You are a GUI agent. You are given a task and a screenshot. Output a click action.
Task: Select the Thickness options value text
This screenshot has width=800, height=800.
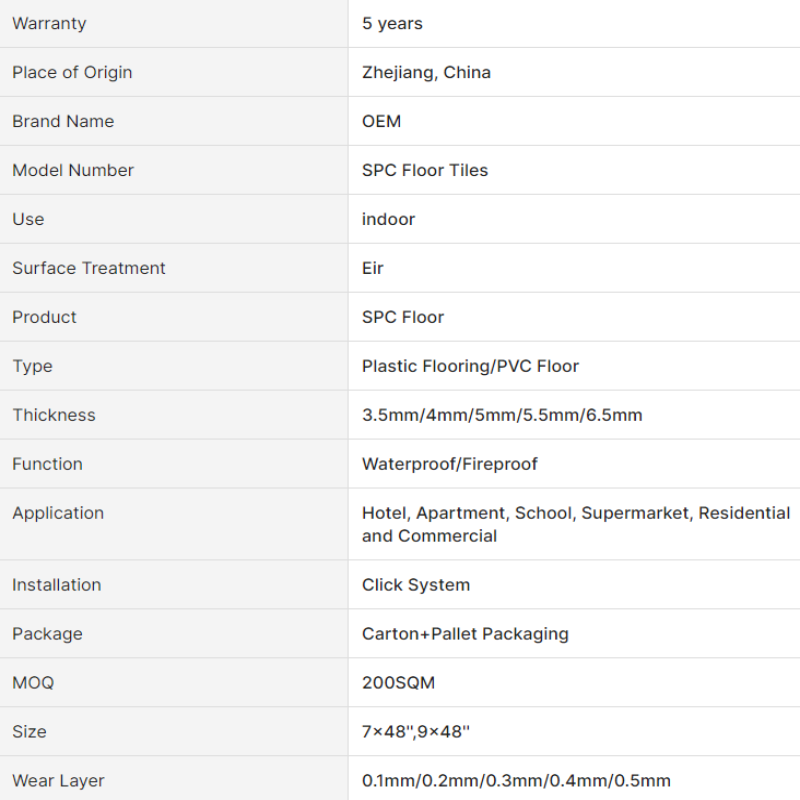pos(502,415)
